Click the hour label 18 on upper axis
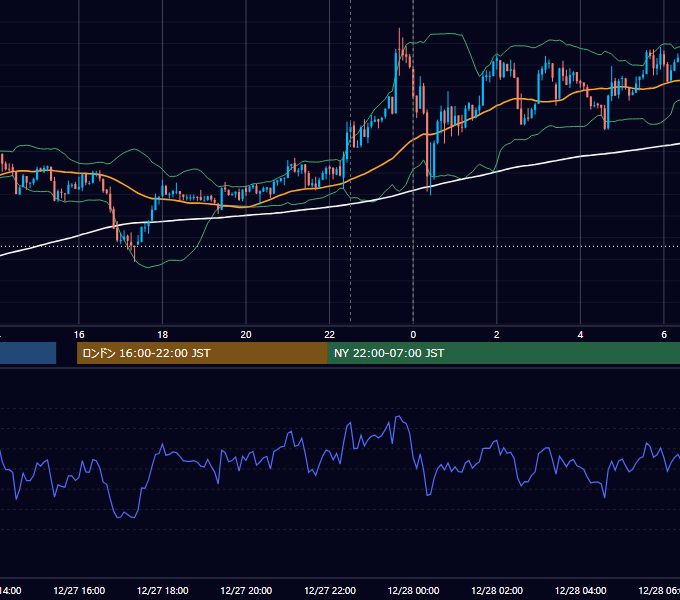This screenshot has height=600, width=680. (x=163, y=335)
